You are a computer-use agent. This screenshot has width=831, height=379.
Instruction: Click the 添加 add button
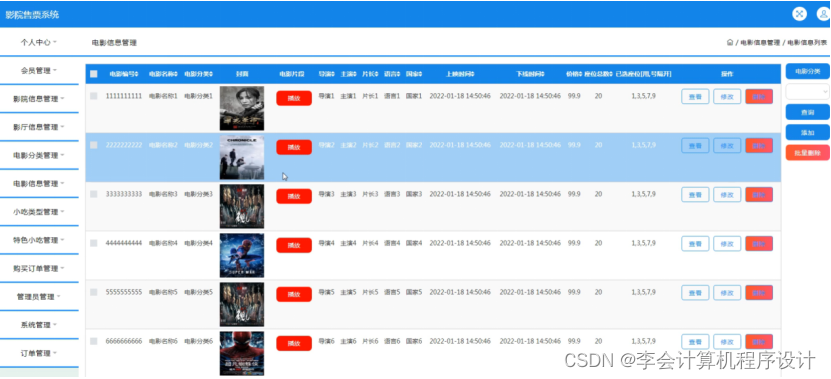tap(808, 133)
